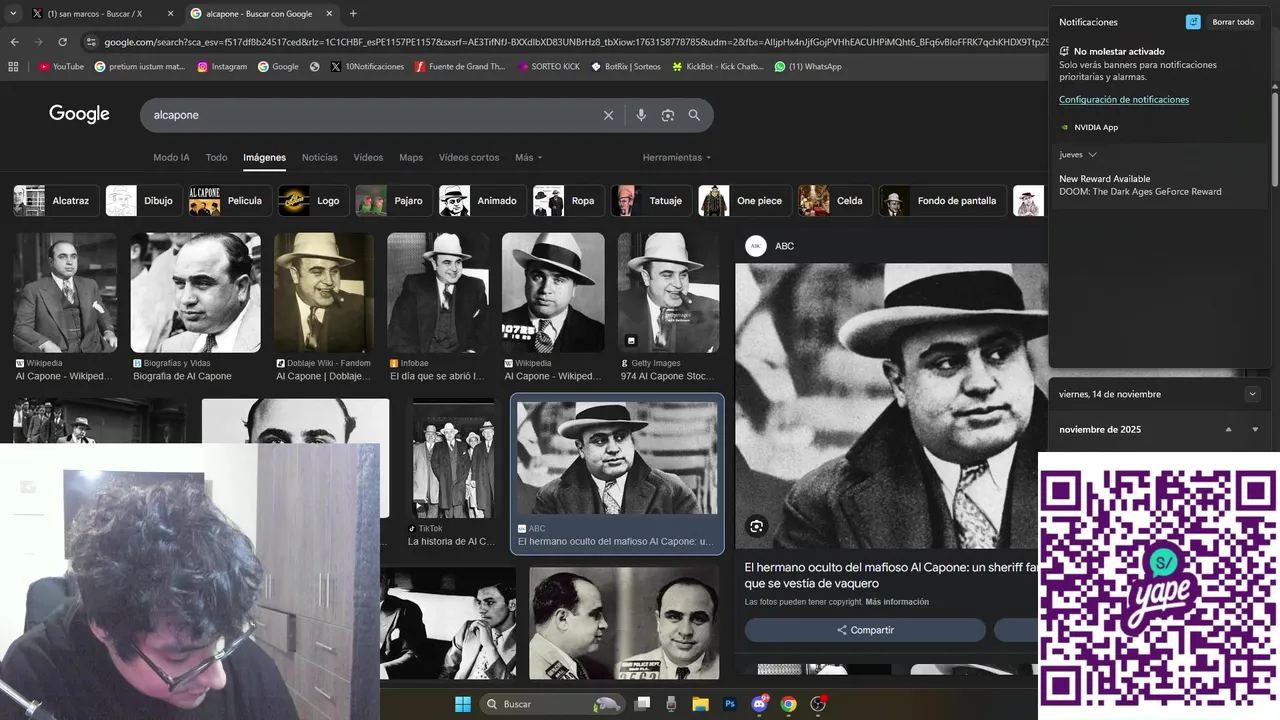Open the Windows Start menu
The image size is (1280, 720).
click(463, 704)
